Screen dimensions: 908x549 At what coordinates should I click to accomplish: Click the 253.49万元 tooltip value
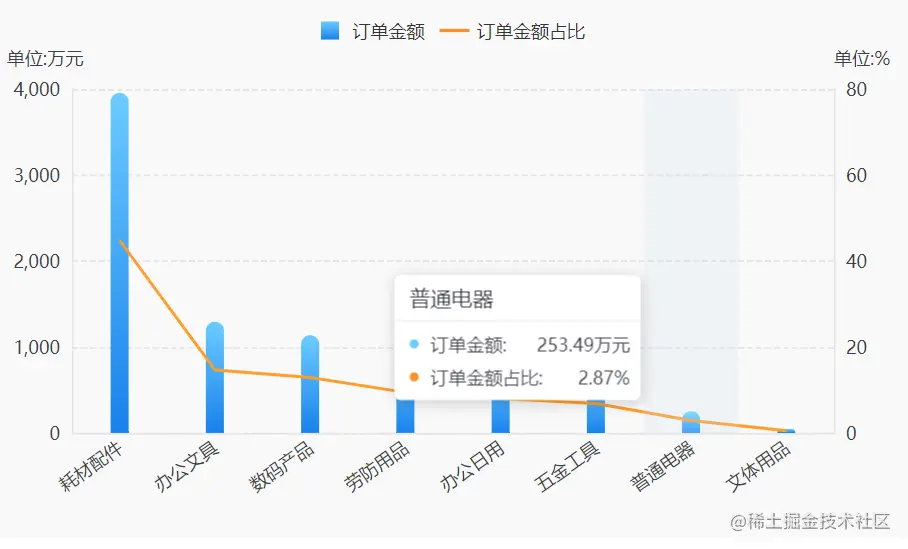(x=583, y=345)
